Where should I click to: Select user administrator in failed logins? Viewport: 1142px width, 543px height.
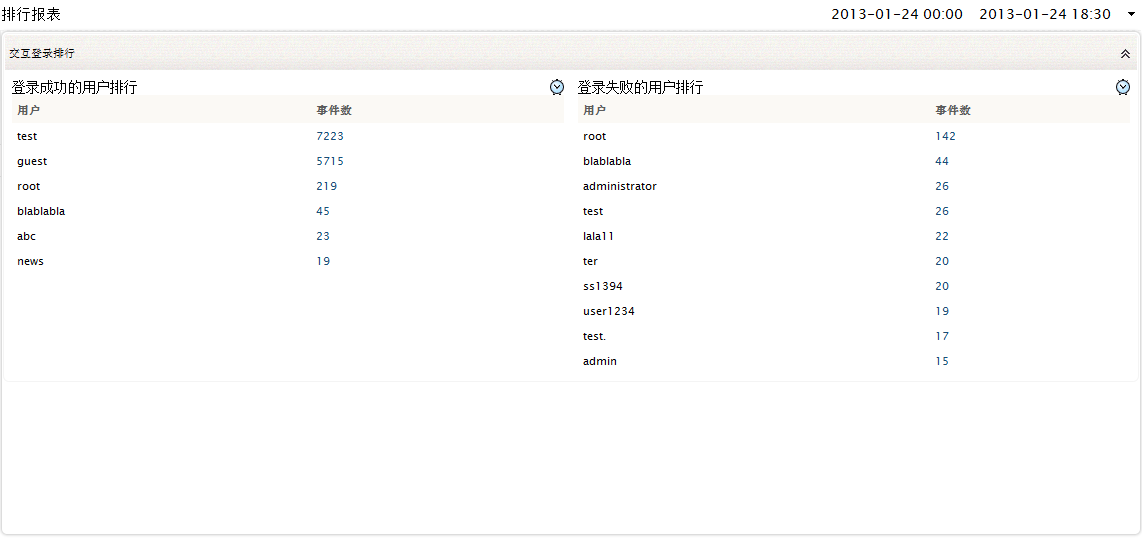point(620,186)
